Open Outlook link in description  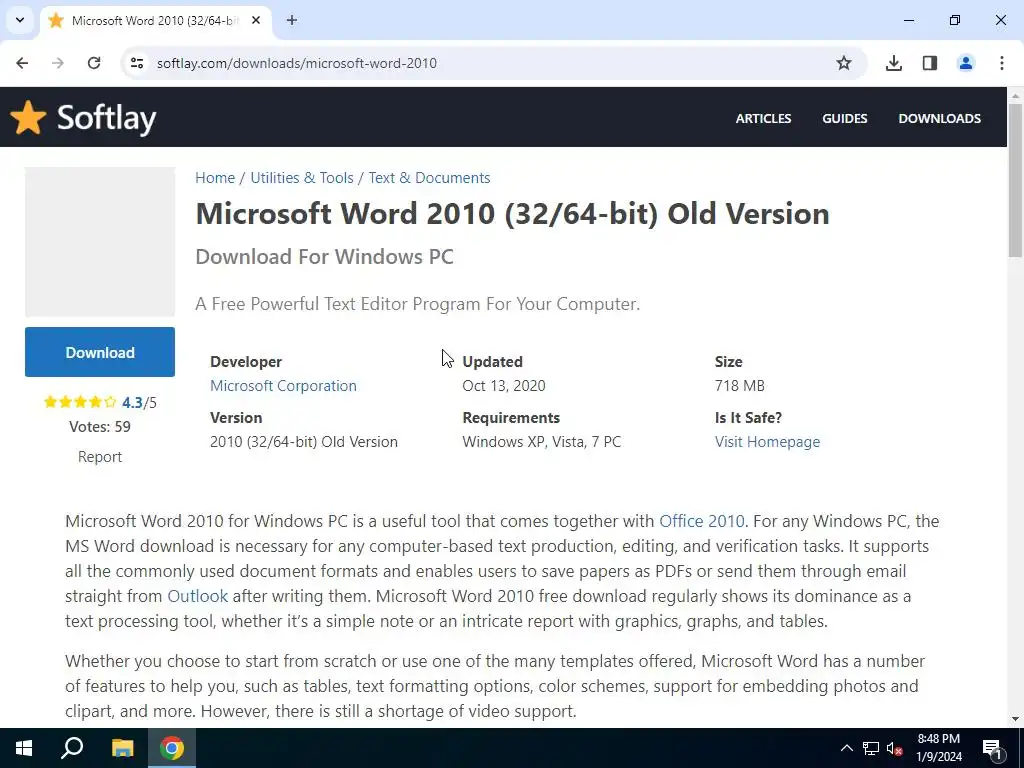[197, 596]
